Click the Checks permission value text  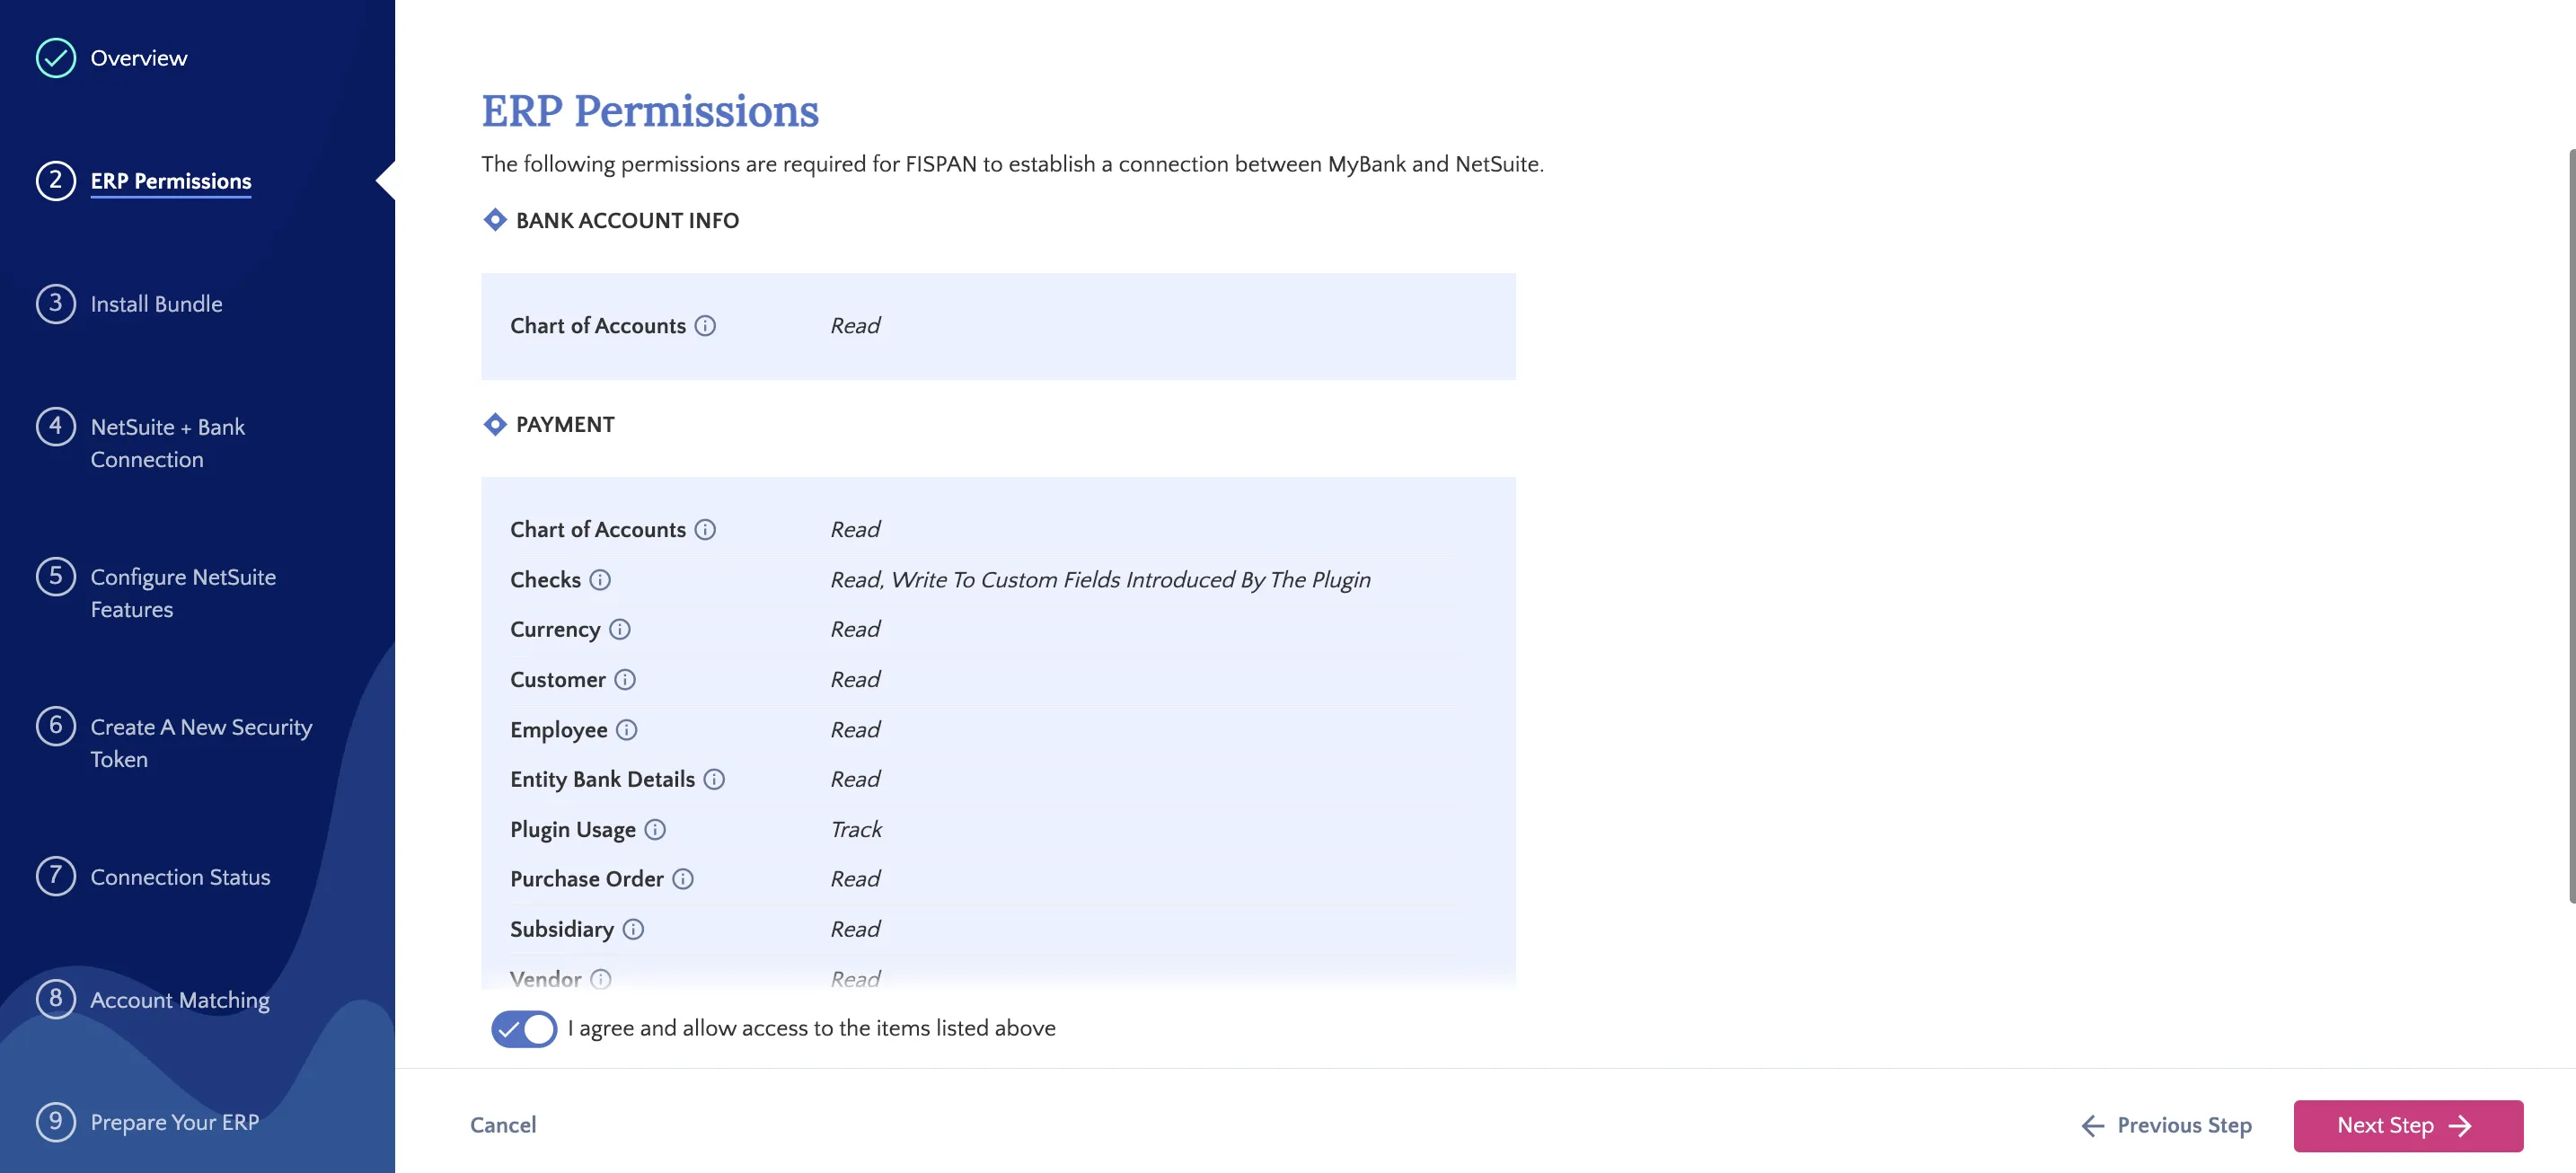[x=1100, y=580]
